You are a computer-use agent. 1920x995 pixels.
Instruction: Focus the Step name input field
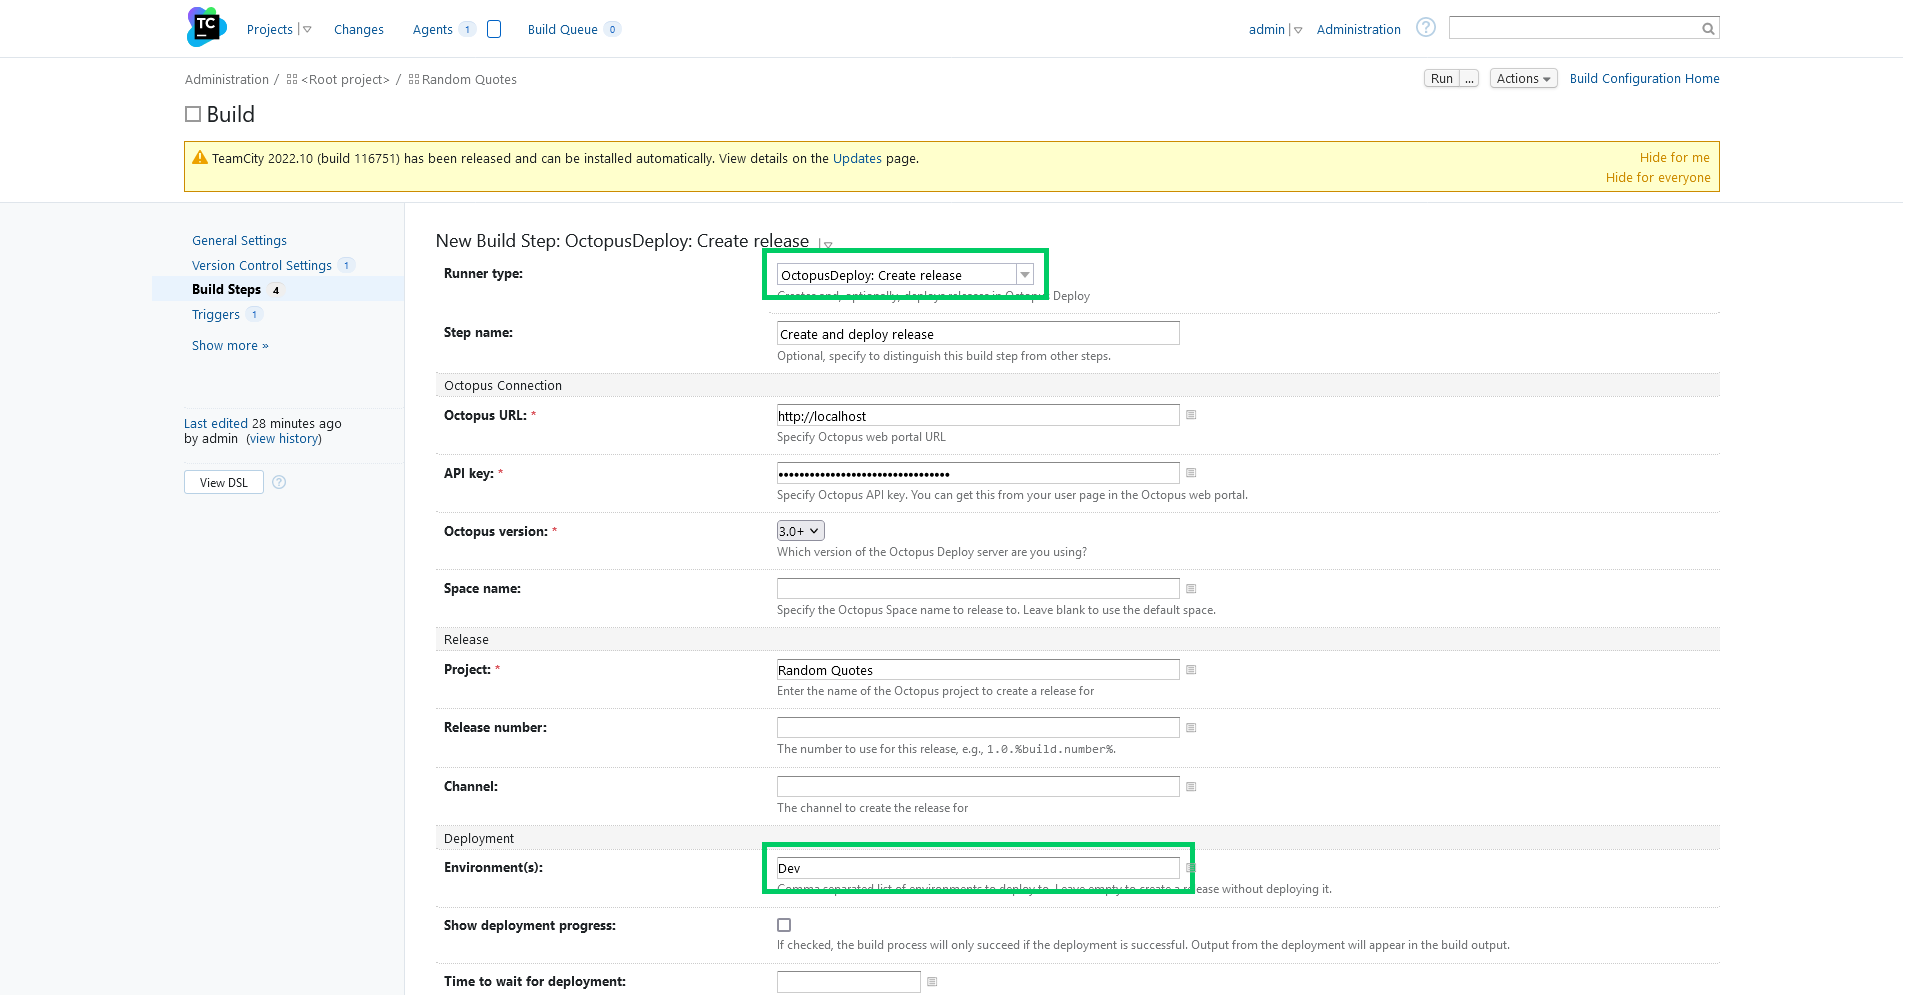point(978,333)
